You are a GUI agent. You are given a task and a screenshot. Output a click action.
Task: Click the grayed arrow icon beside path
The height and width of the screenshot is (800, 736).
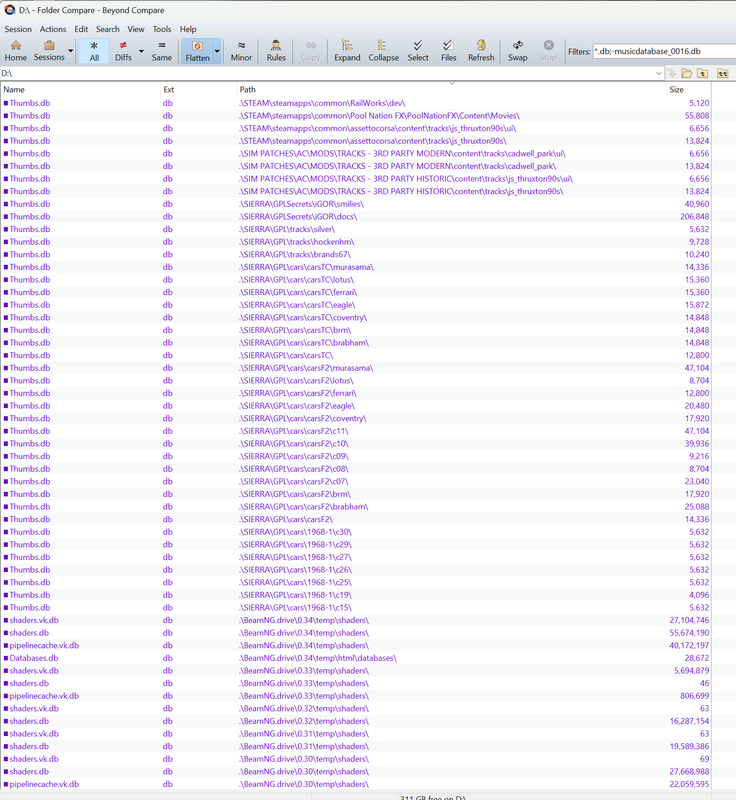click(672, 73)
